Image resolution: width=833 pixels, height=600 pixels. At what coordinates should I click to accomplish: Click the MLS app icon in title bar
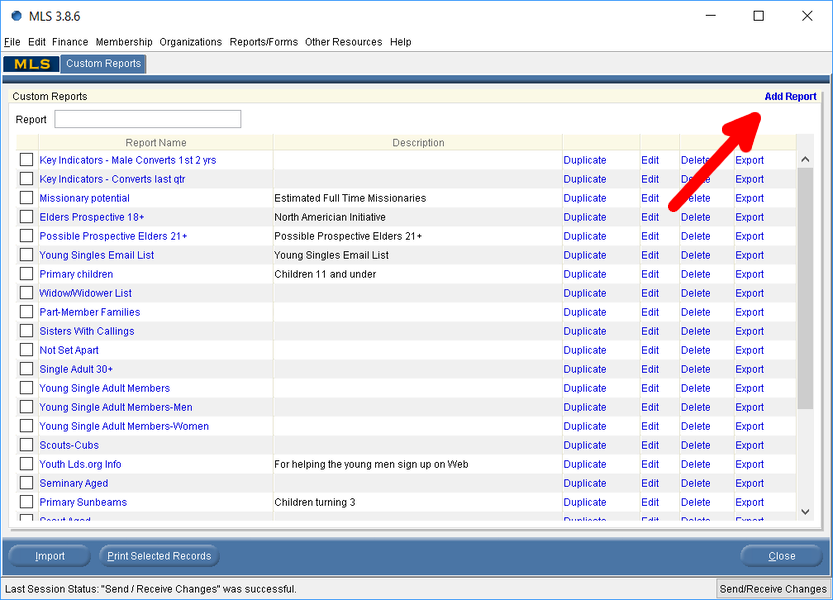(x=16, y=16)
